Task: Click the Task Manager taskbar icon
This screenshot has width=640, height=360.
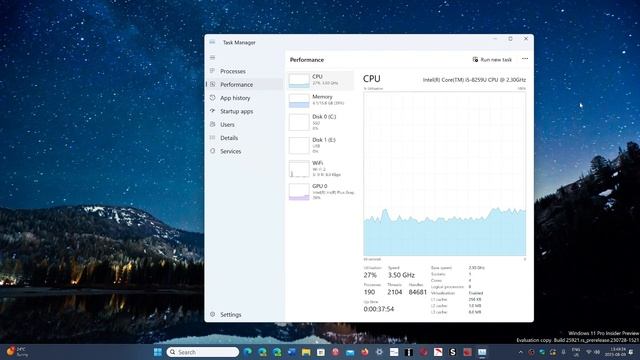Action: point(482,352)
